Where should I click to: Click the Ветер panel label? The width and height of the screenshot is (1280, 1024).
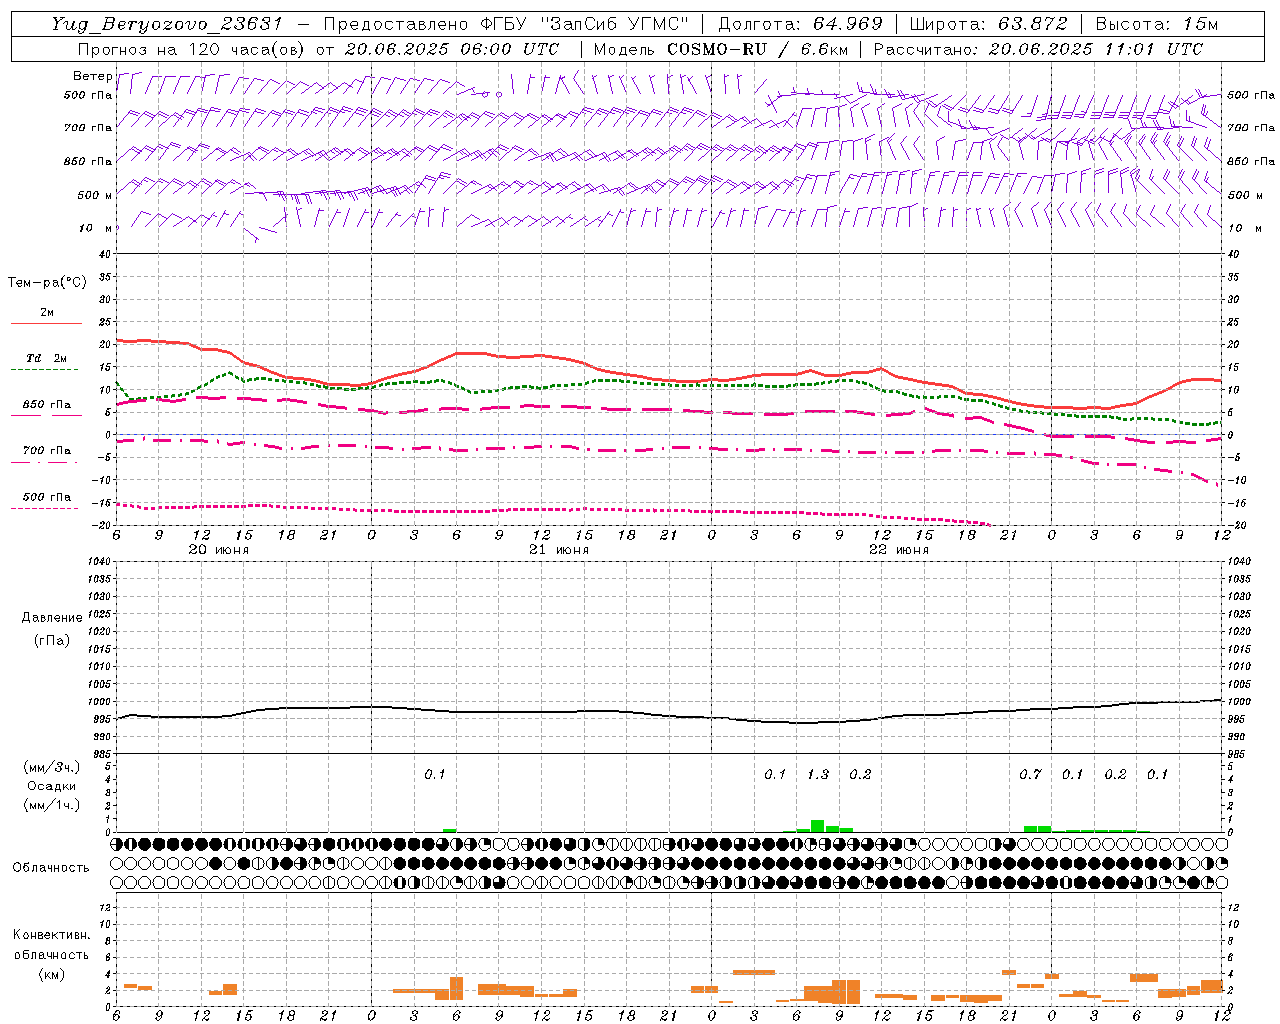(93, 76)
